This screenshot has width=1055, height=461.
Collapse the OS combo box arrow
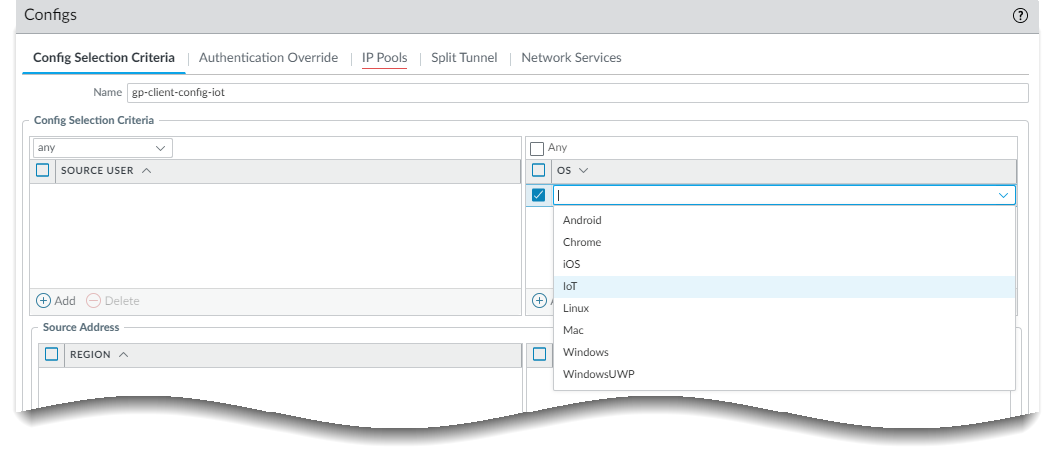click(1003, 196)
